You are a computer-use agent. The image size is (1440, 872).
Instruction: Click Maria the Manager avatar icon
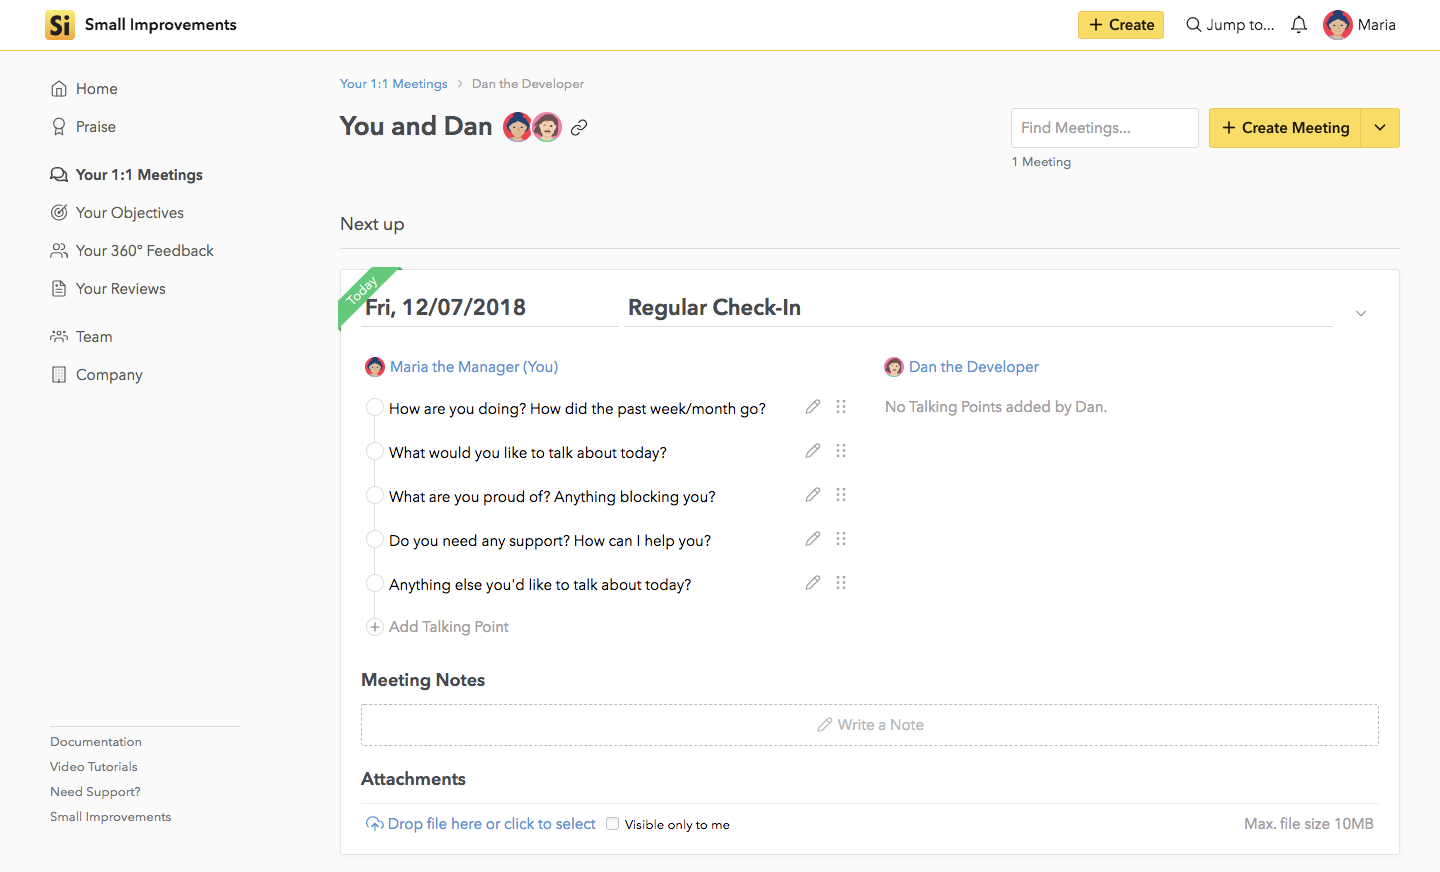(375, 367)
